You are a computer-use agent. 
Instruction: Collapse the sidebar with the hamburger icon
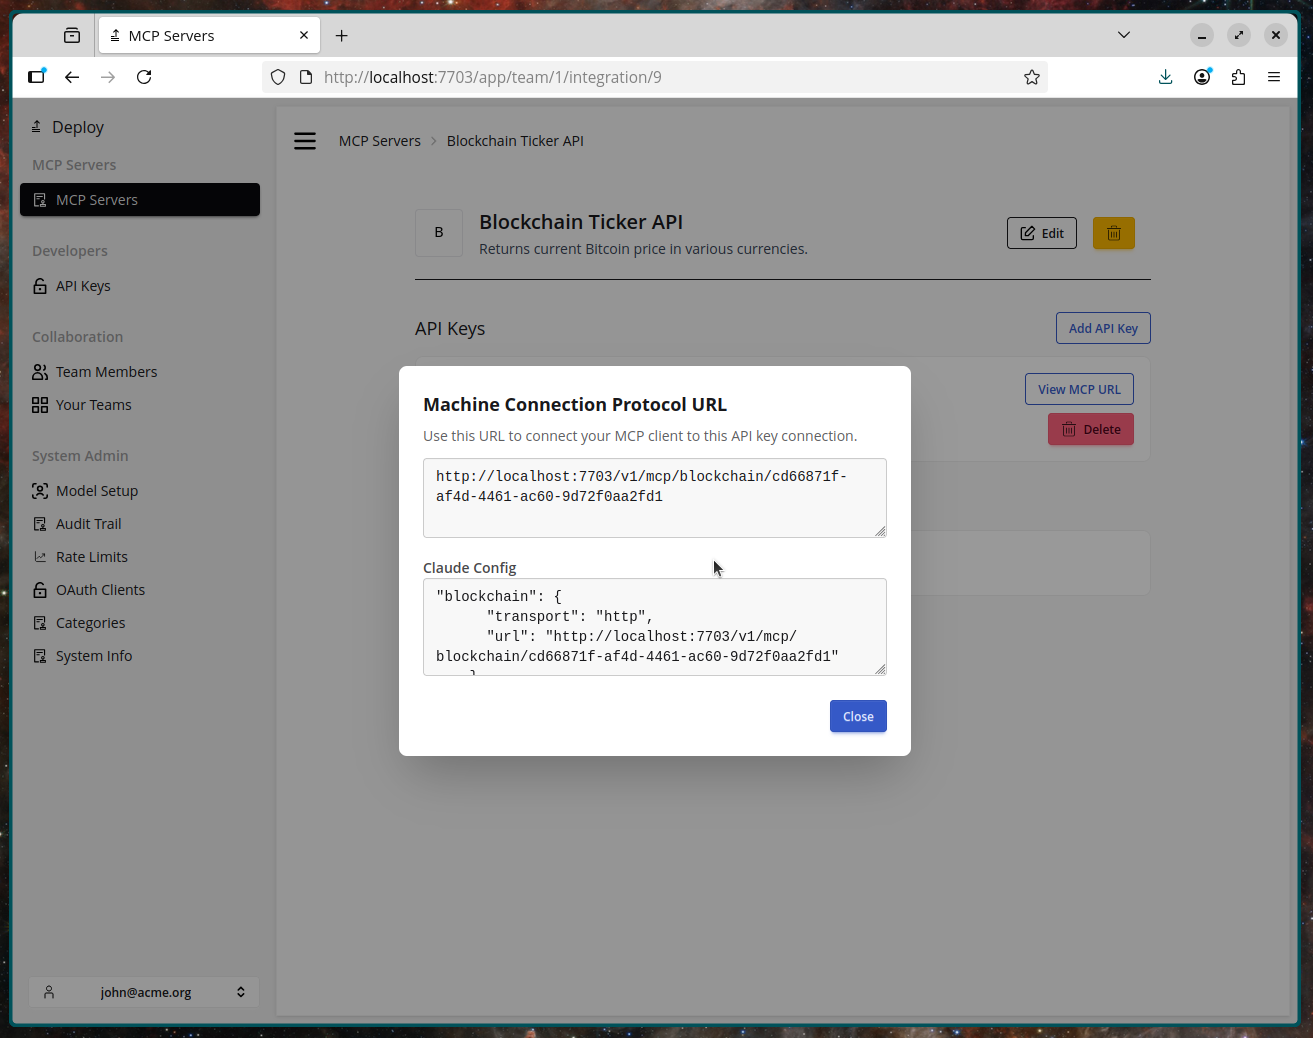coord(305,141)
